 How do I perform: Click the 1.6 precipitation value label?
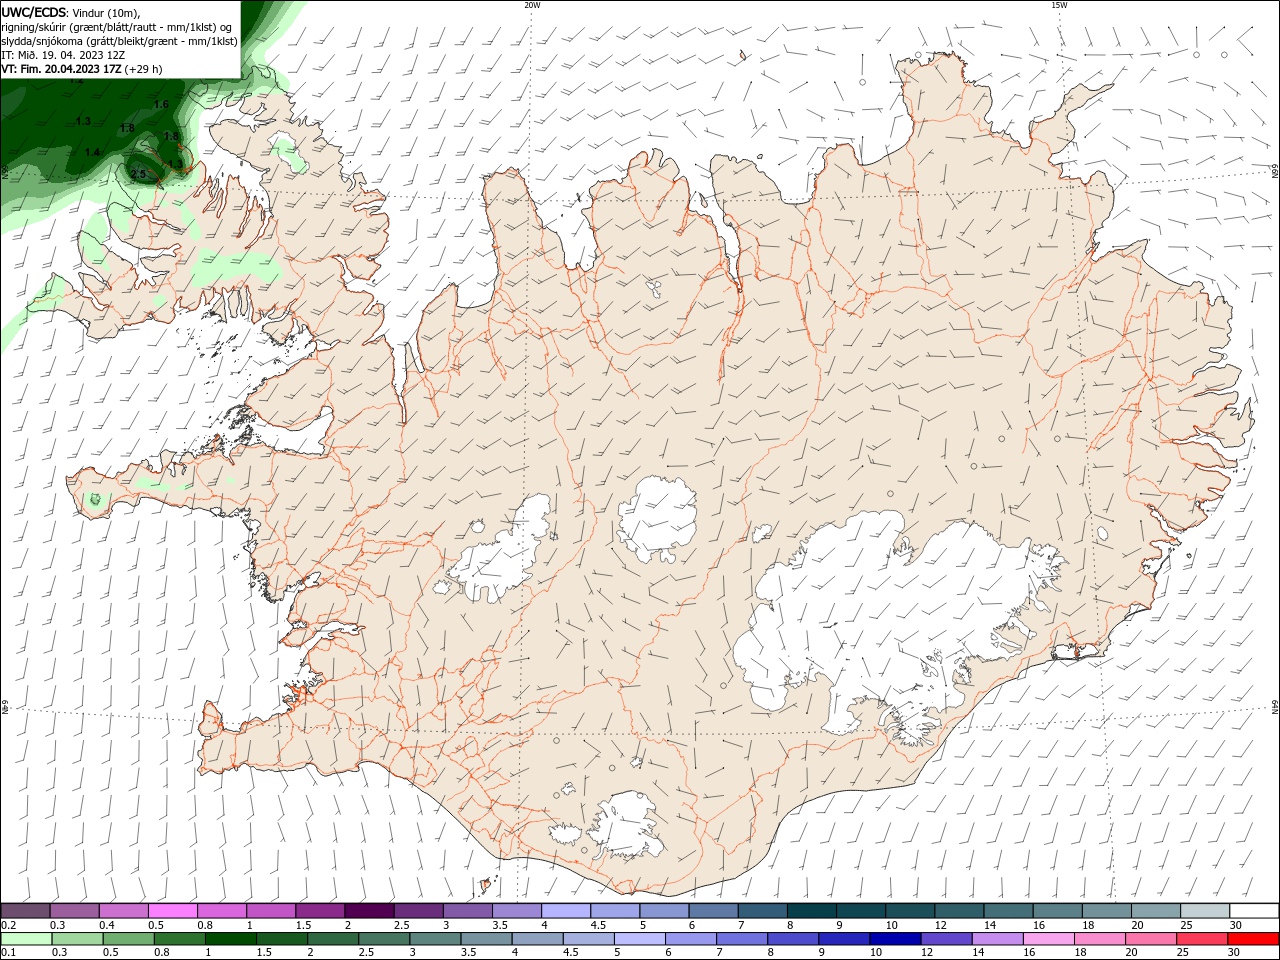161,104
